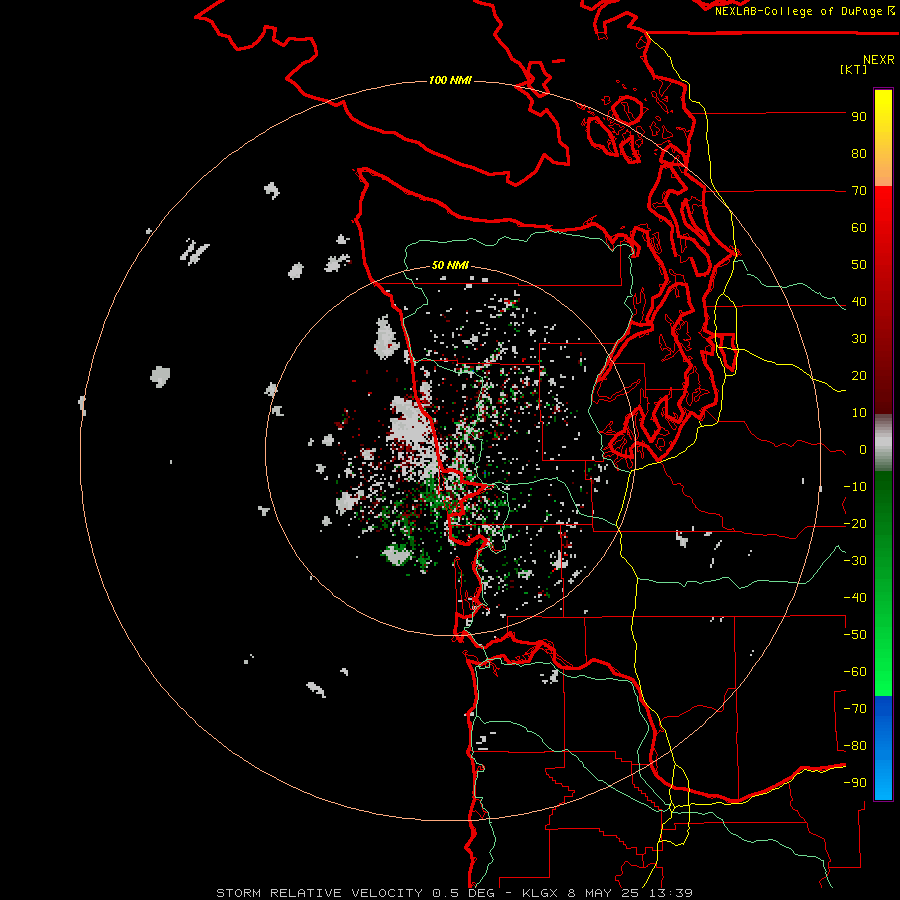This screenshot has height=900, width=900.
Task: Click the positive 90 value on the velocity scale
Action: (859, 117)
